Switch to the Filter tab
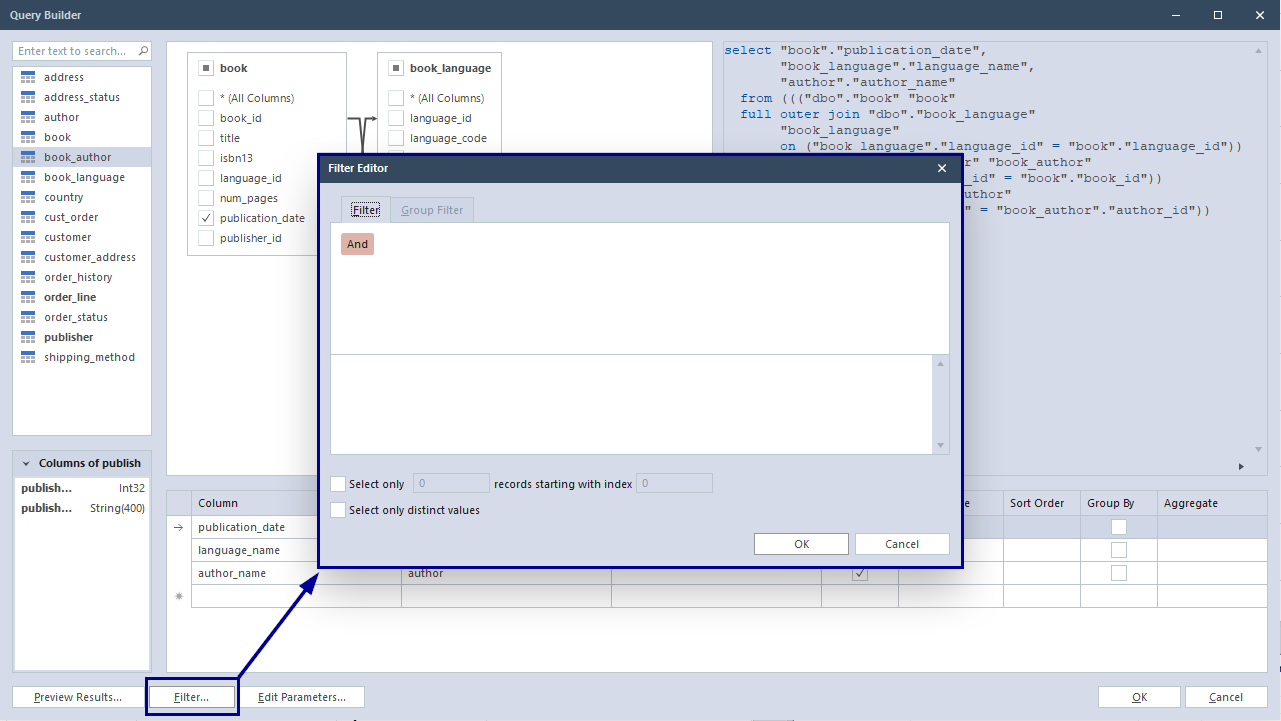The image size is (1281, 721). pos(366,210)
